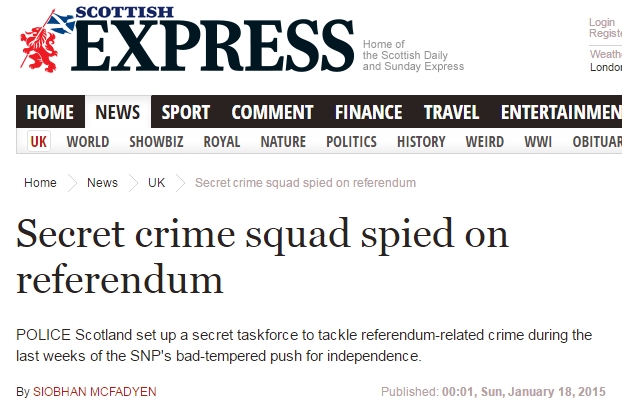Click the Home breadcrumb link
Image resolution: width=622 pixels, height=406 pixels.
pyautogui.click(x=40, y=183)
